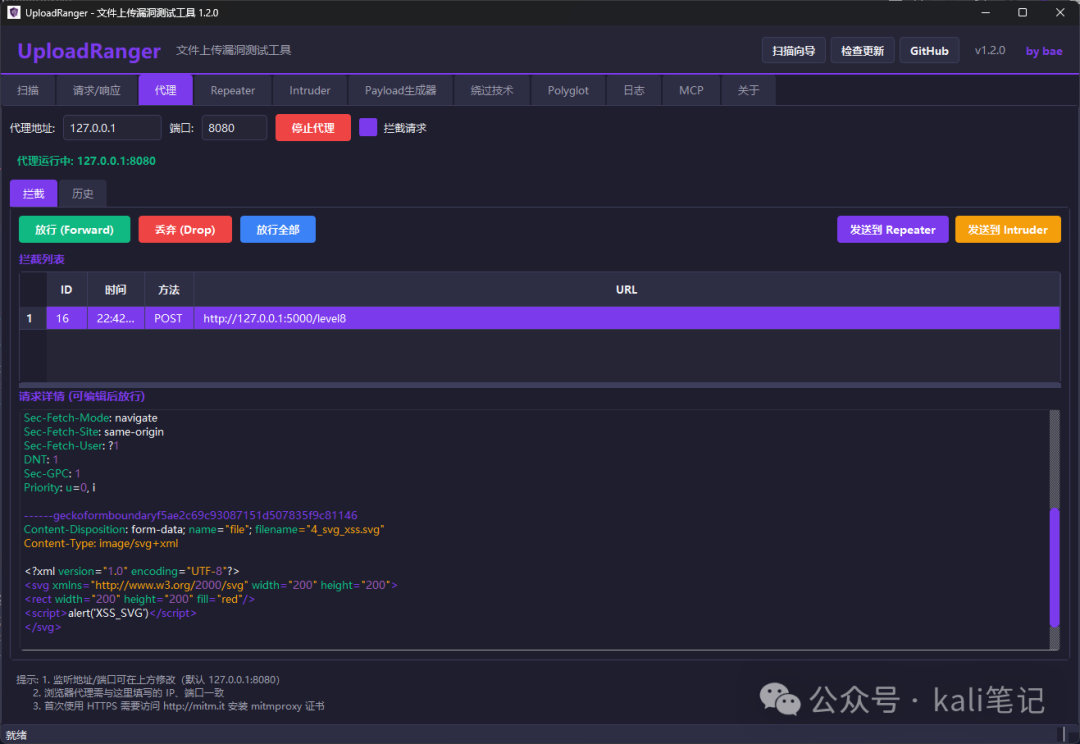This screenshot has width=1080, height=744.
Task: Click the URL column header
Action: (x=626, y=289)
